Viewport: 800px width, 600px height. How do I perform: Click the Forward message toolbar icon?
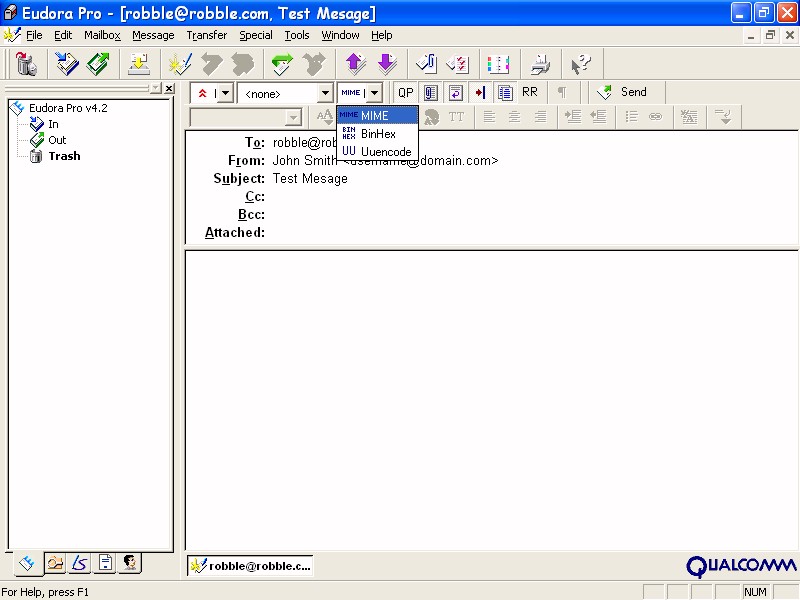282,64
